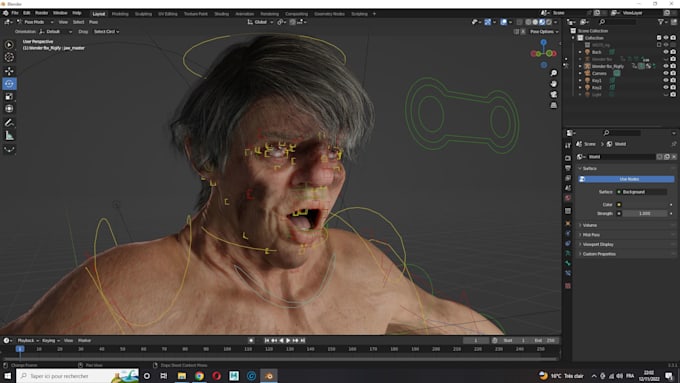This screenshot has width=680, height=383.
Task: Open the Playback menu in timeline
Action: click(28, 340)
